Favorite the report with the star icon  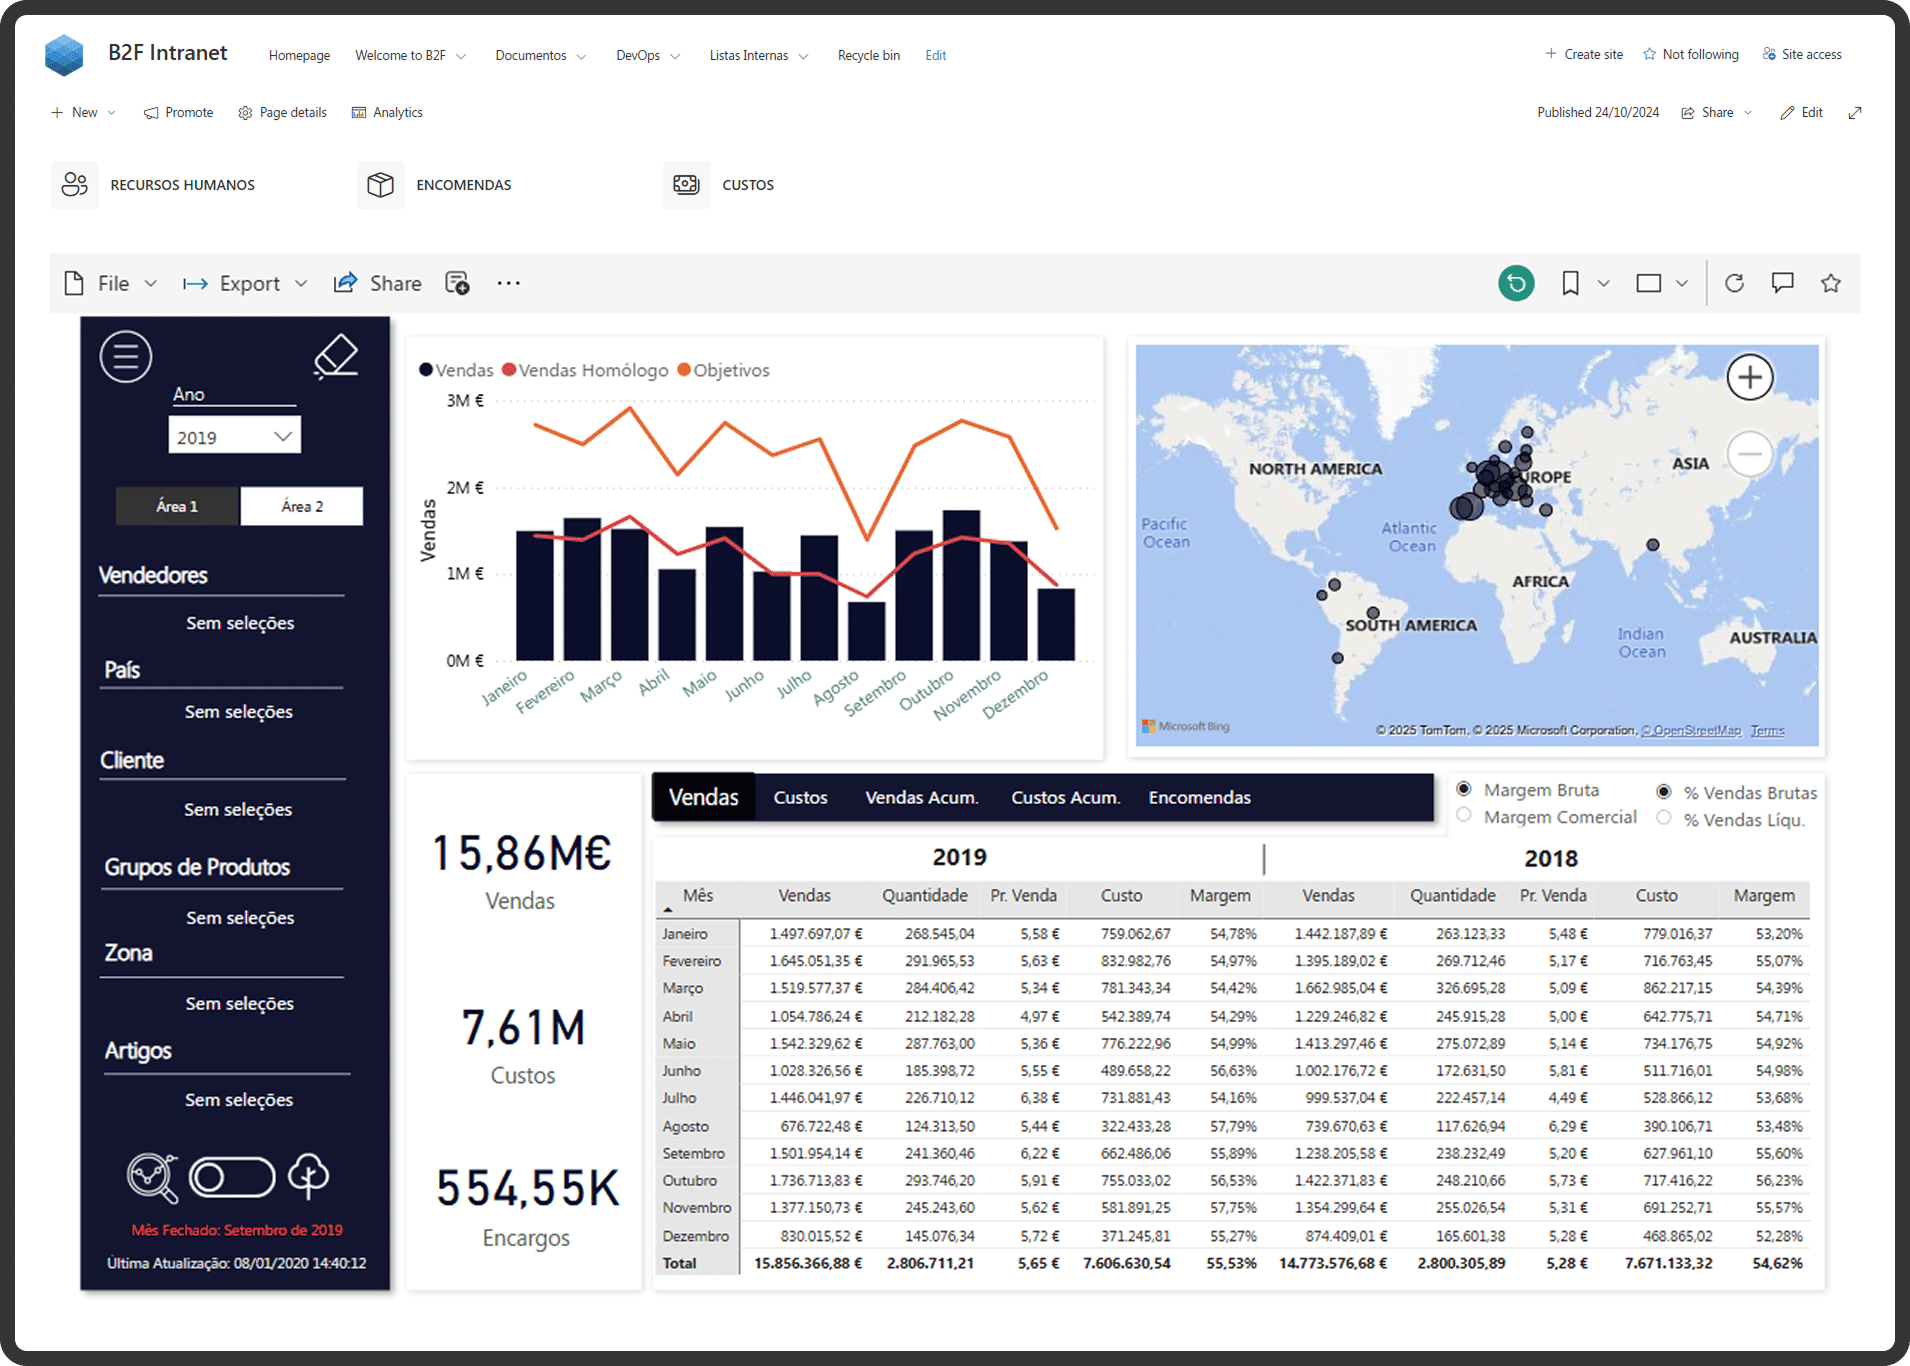[1830, 283]
